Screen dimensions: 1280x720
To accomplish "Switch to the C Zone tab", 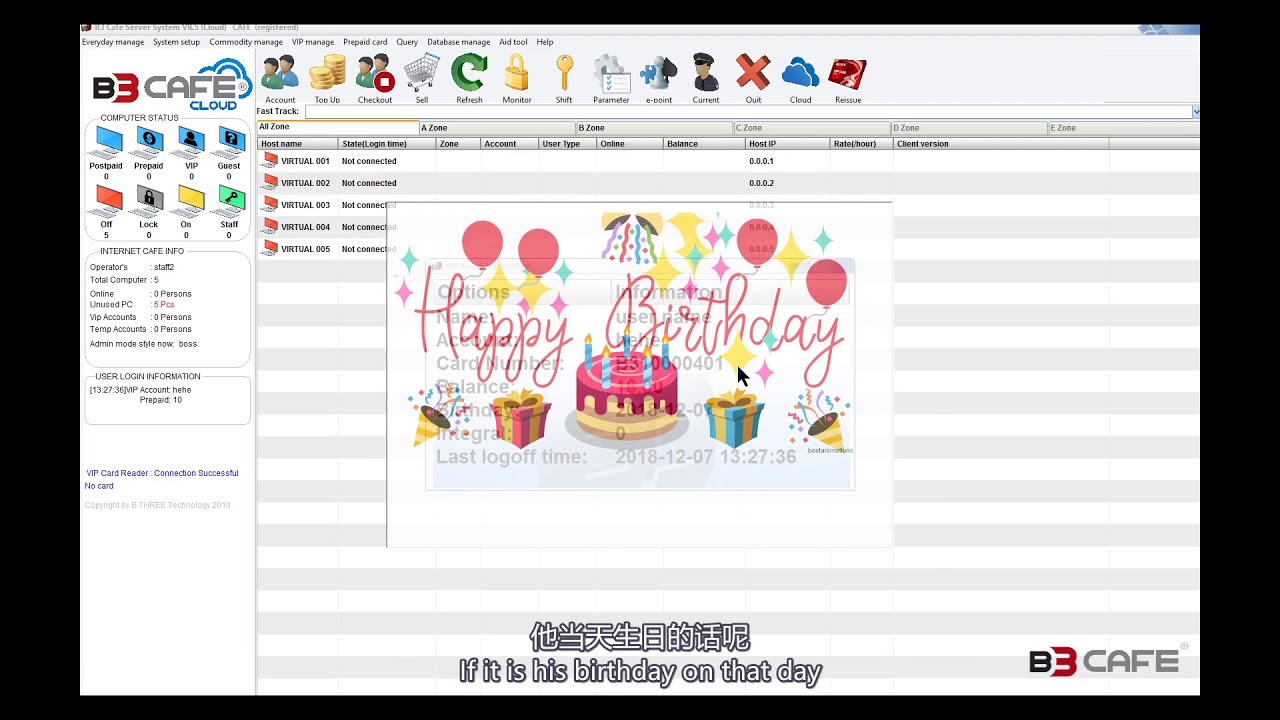I will coord(812,128).
